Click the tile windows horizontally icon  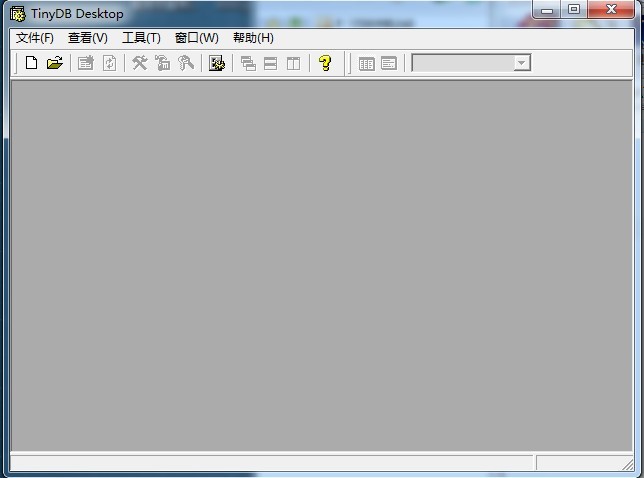[270, 63]
